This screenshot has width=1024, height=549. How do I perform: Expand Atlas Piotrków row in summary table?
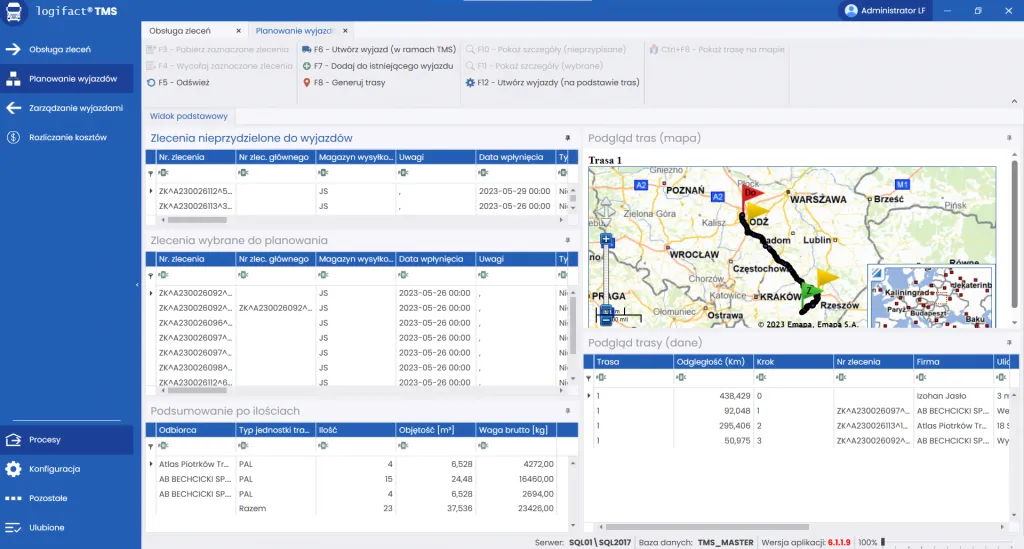coord(151,464)
